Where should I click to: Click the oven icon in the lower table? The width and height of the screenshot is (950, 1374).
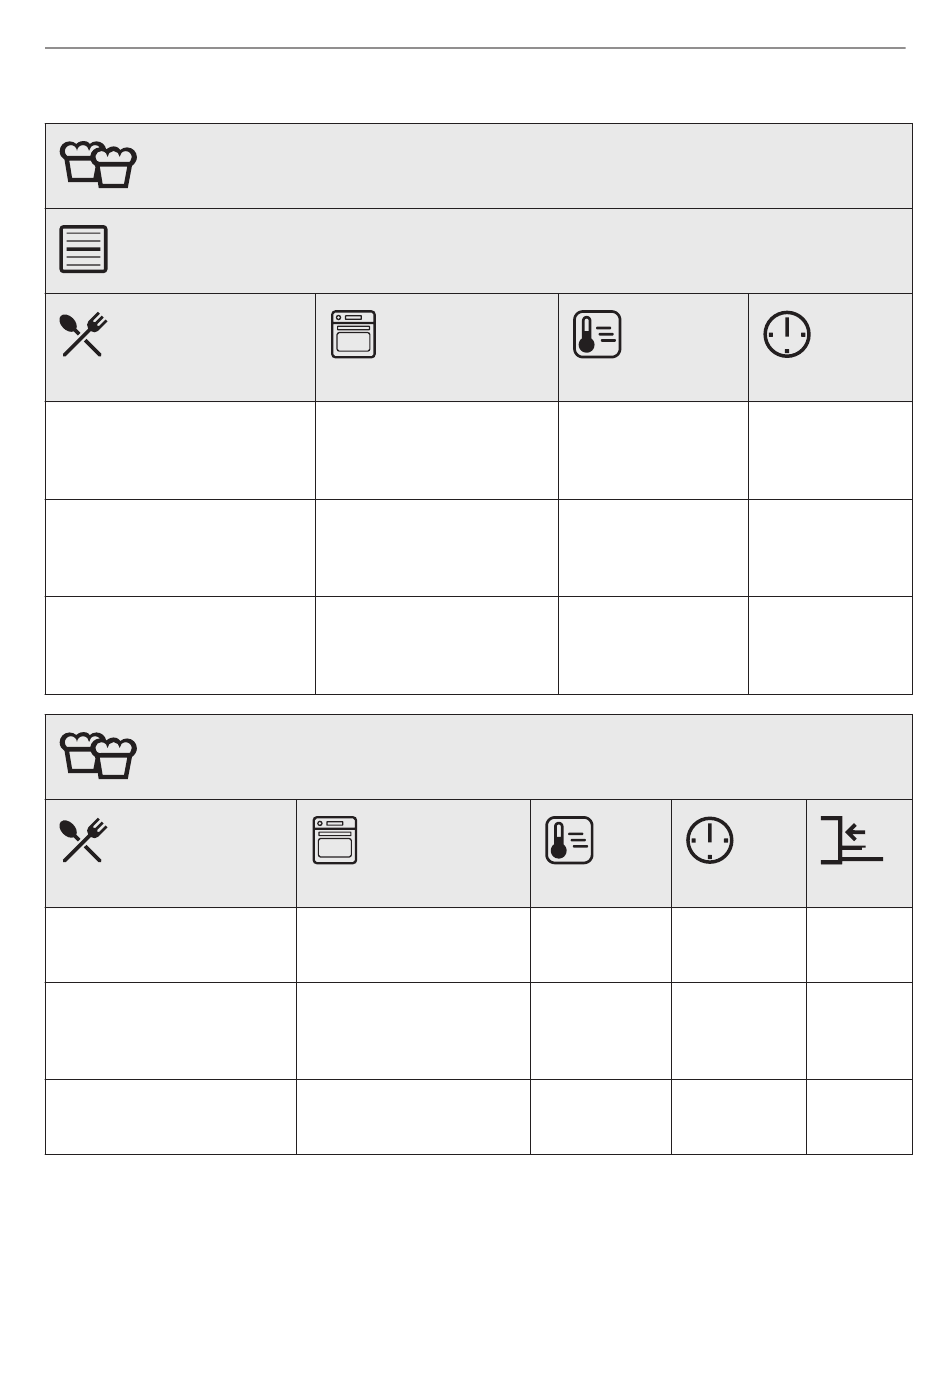[334, 840]
